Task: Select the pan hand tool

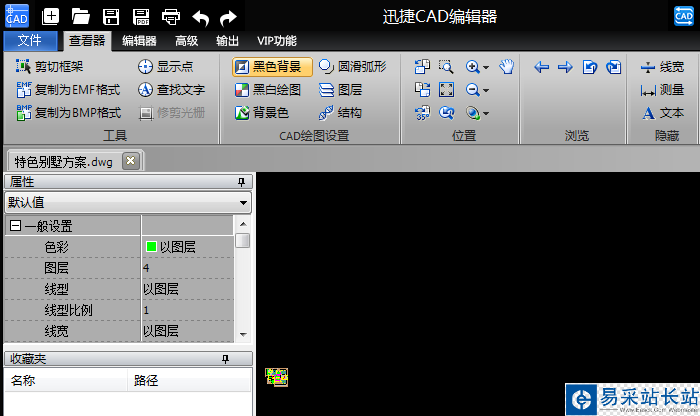Action: [x=507, y=67]
